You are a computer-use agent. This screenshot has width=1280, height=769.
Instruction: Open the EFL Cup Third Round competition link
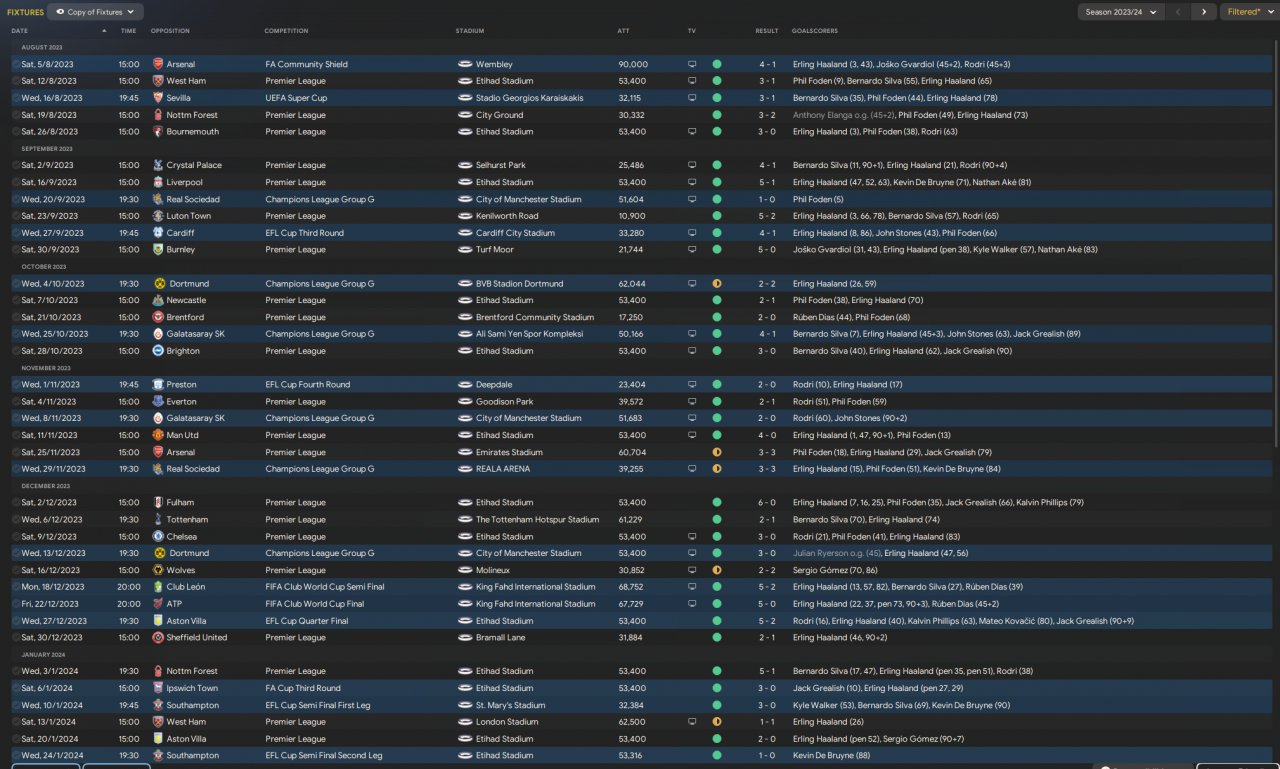pos(304,233)
